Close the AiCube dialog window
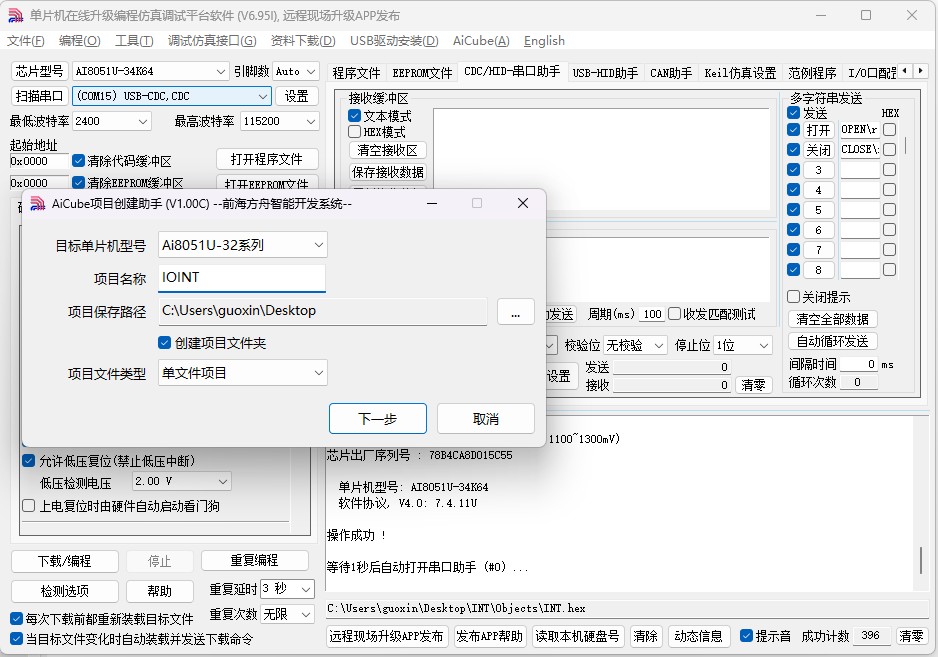 tap(522, 203)
